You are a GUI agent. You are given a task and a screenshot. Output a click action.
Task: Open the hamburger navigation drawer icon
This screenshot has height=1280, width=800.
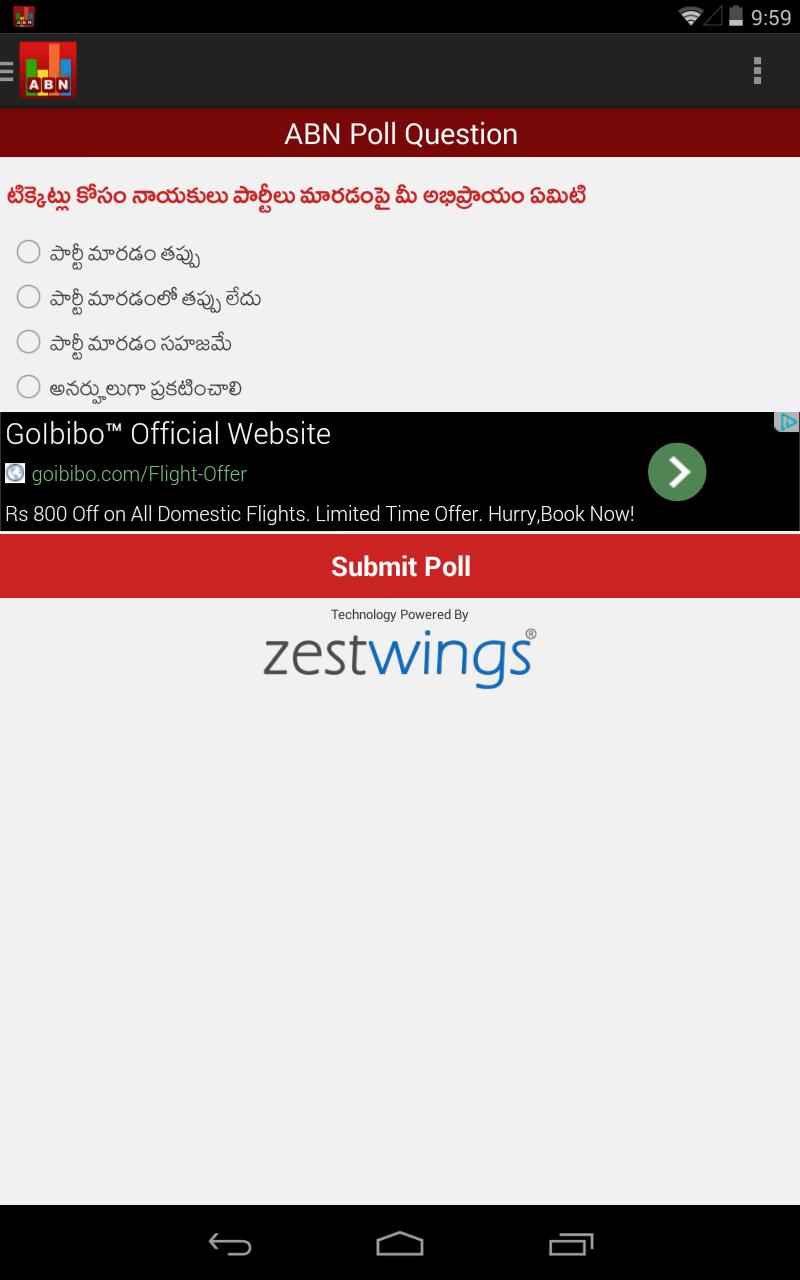(7, 70)
